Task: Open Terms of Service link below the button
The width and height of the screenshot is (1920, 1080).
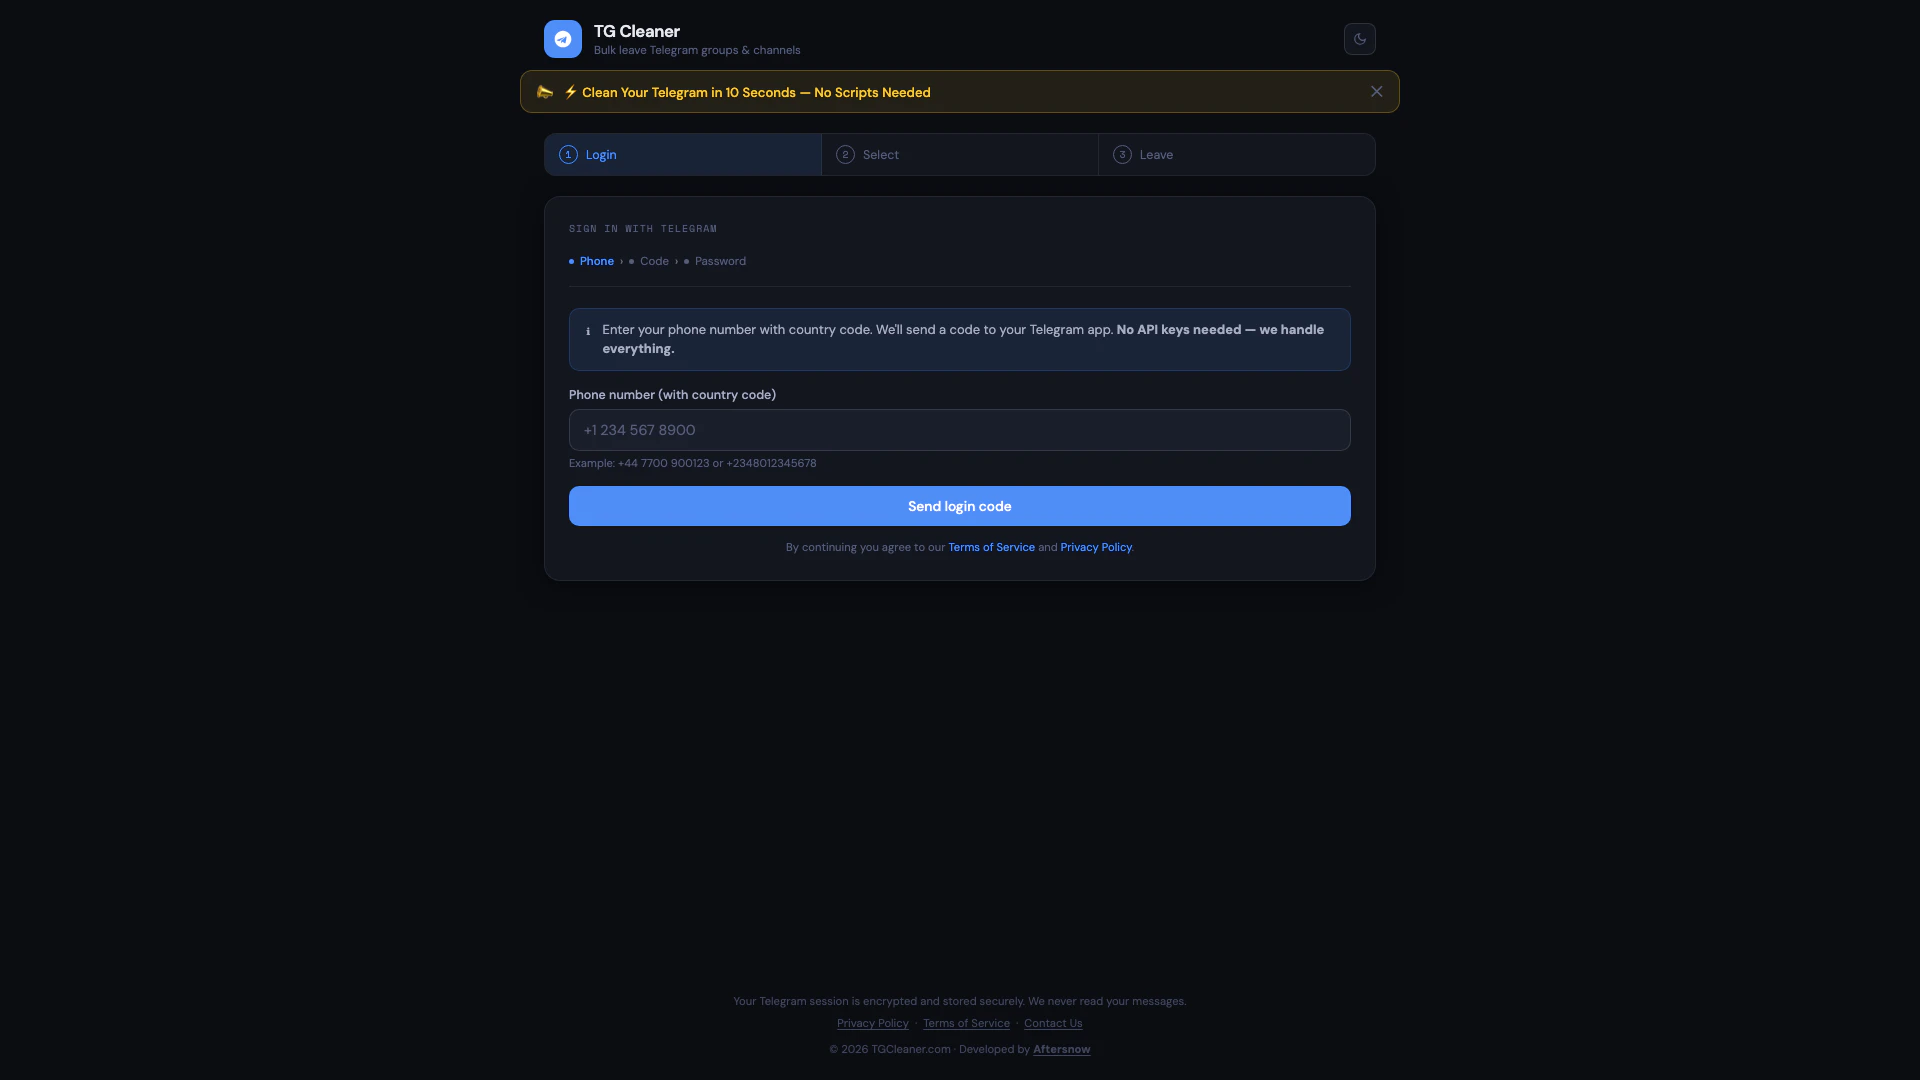Action: pyautogui.click(x=991, y=547)
